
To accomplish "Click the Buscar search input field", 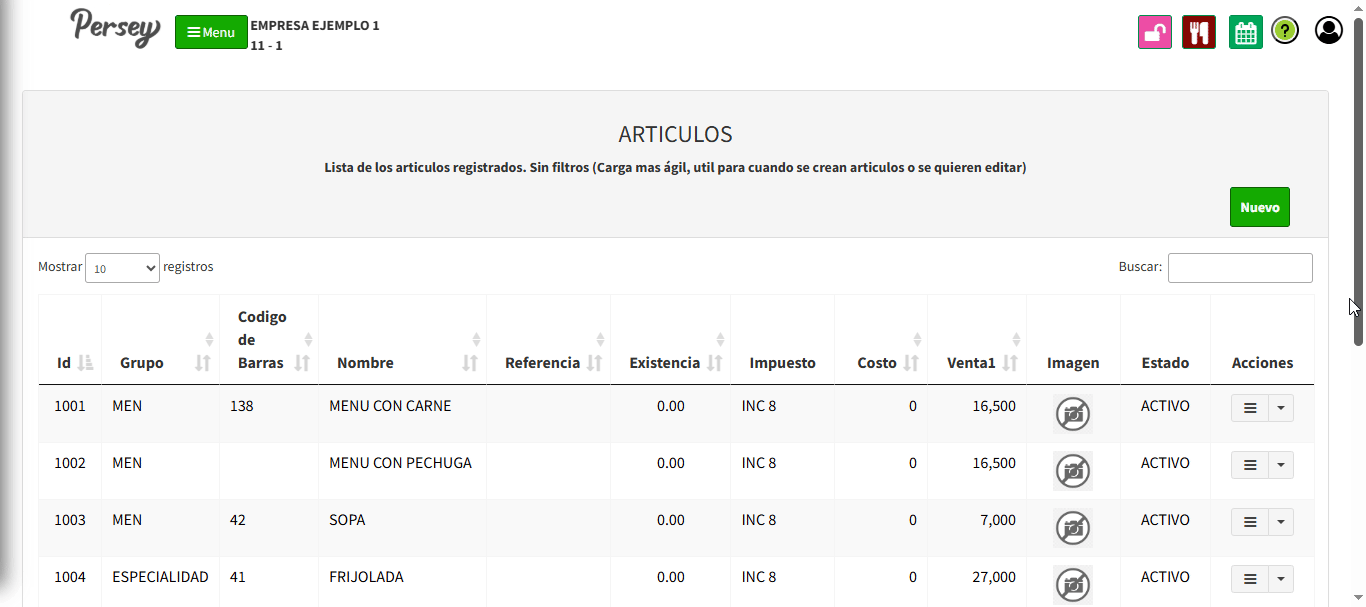I will pyautogui.click(x=1239, y=268).
